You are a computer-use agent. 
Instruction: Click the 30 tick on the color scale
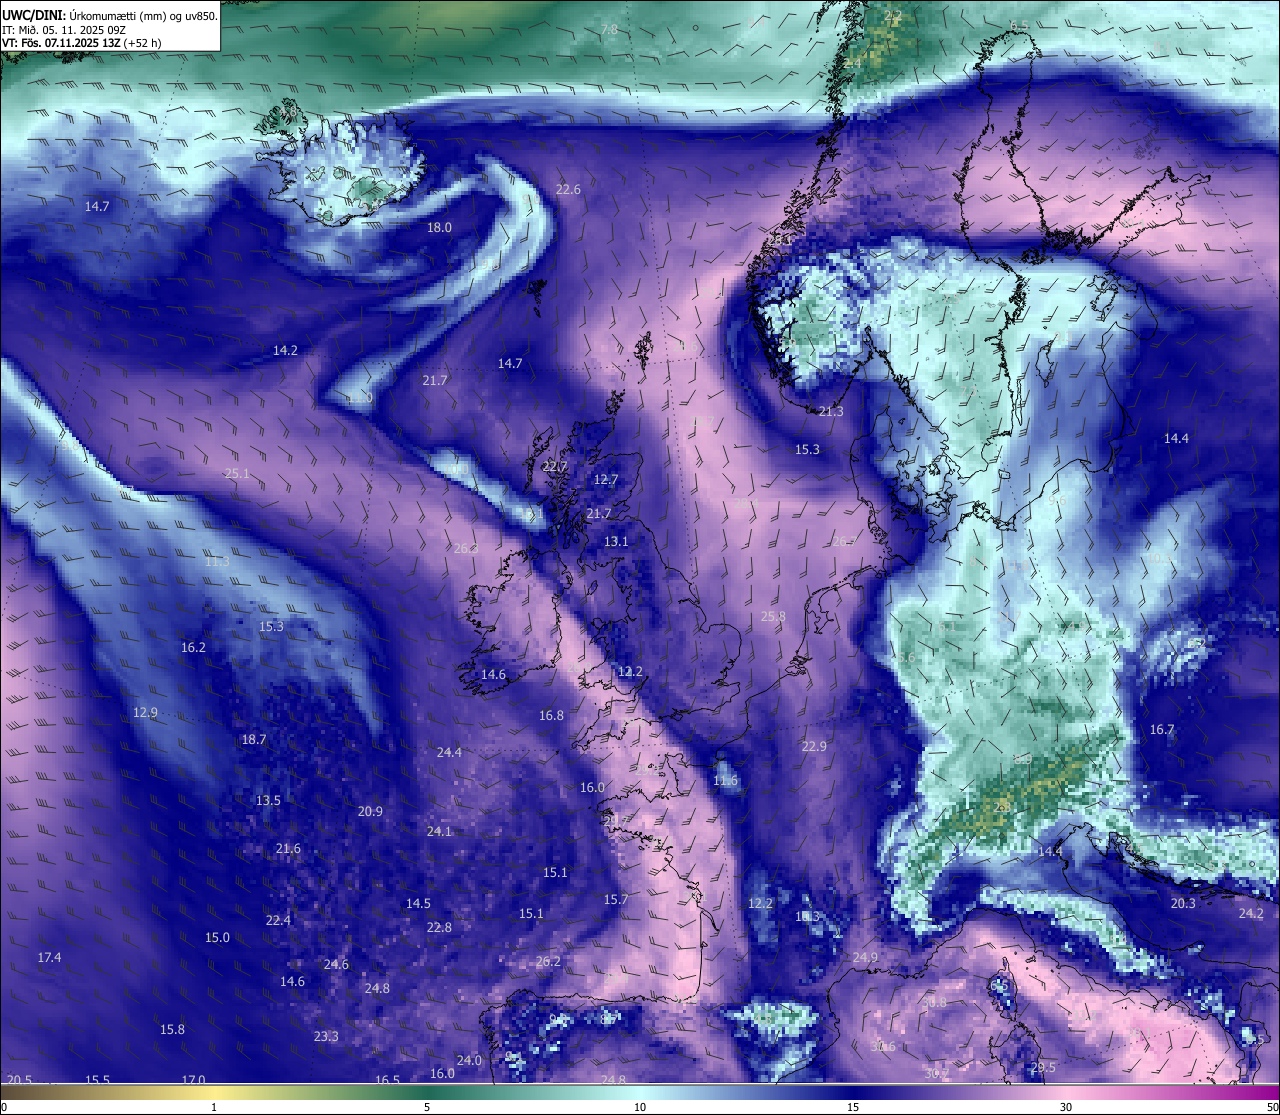click(1066, 1107)
